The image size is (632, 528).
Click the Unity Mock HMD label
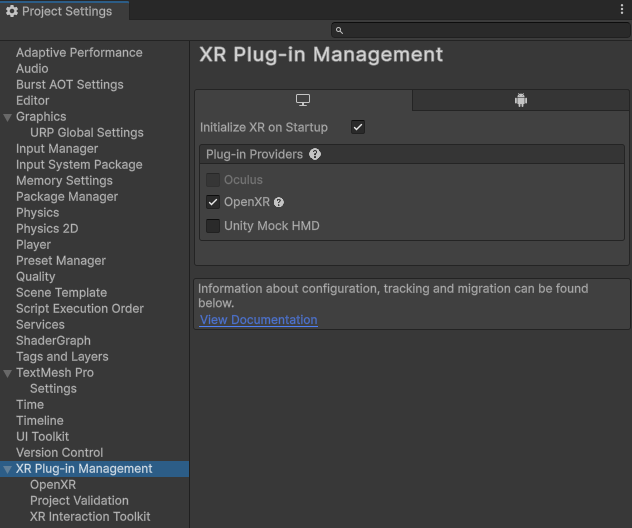tap(272, 226)
